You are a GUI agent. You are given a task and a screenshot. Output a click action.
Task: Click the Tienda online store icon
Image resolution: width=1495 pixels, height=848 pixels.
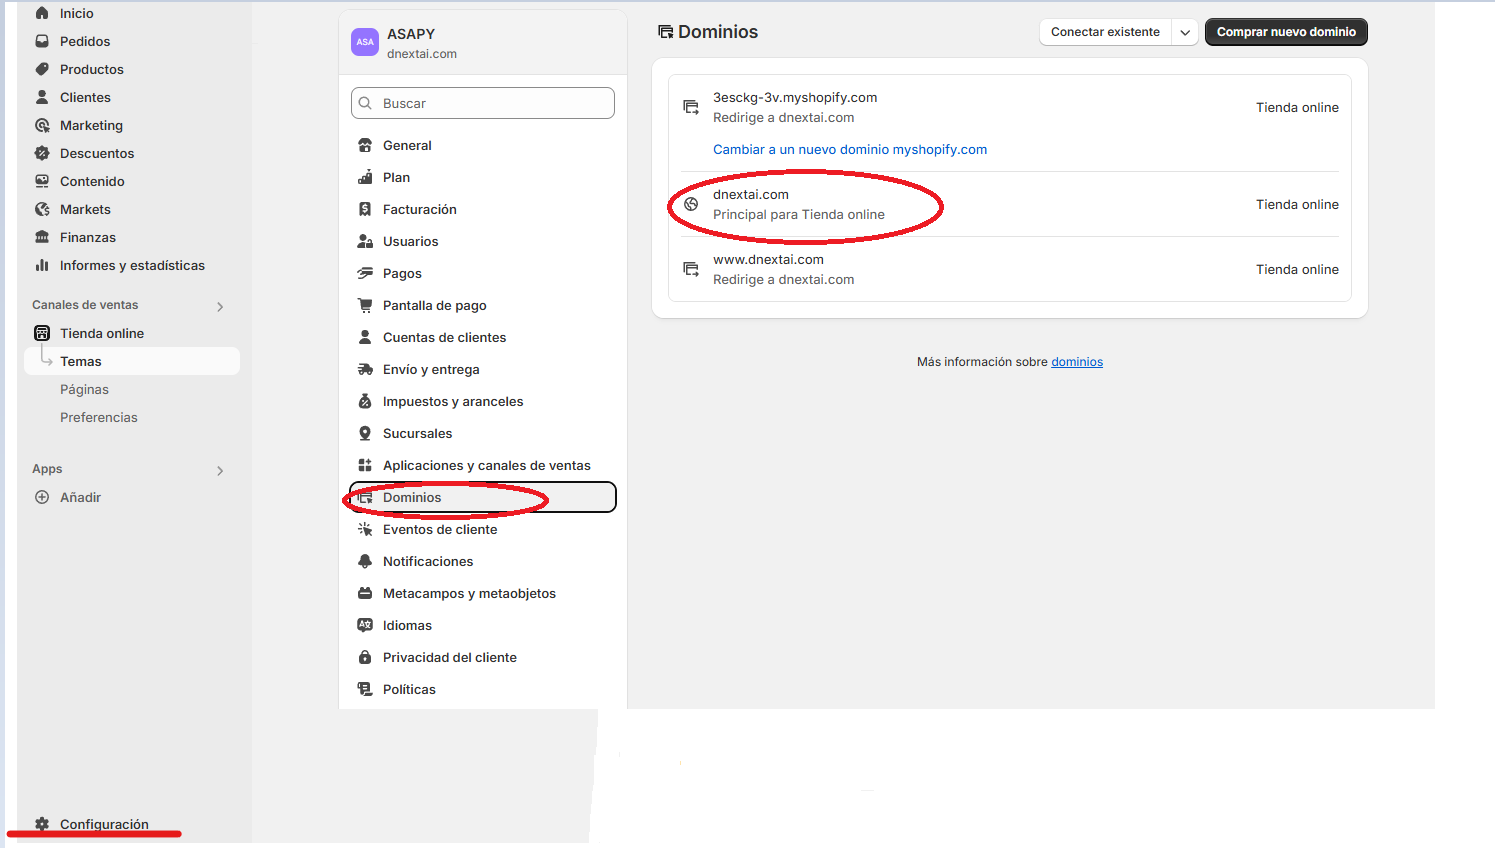pos(42,333)
